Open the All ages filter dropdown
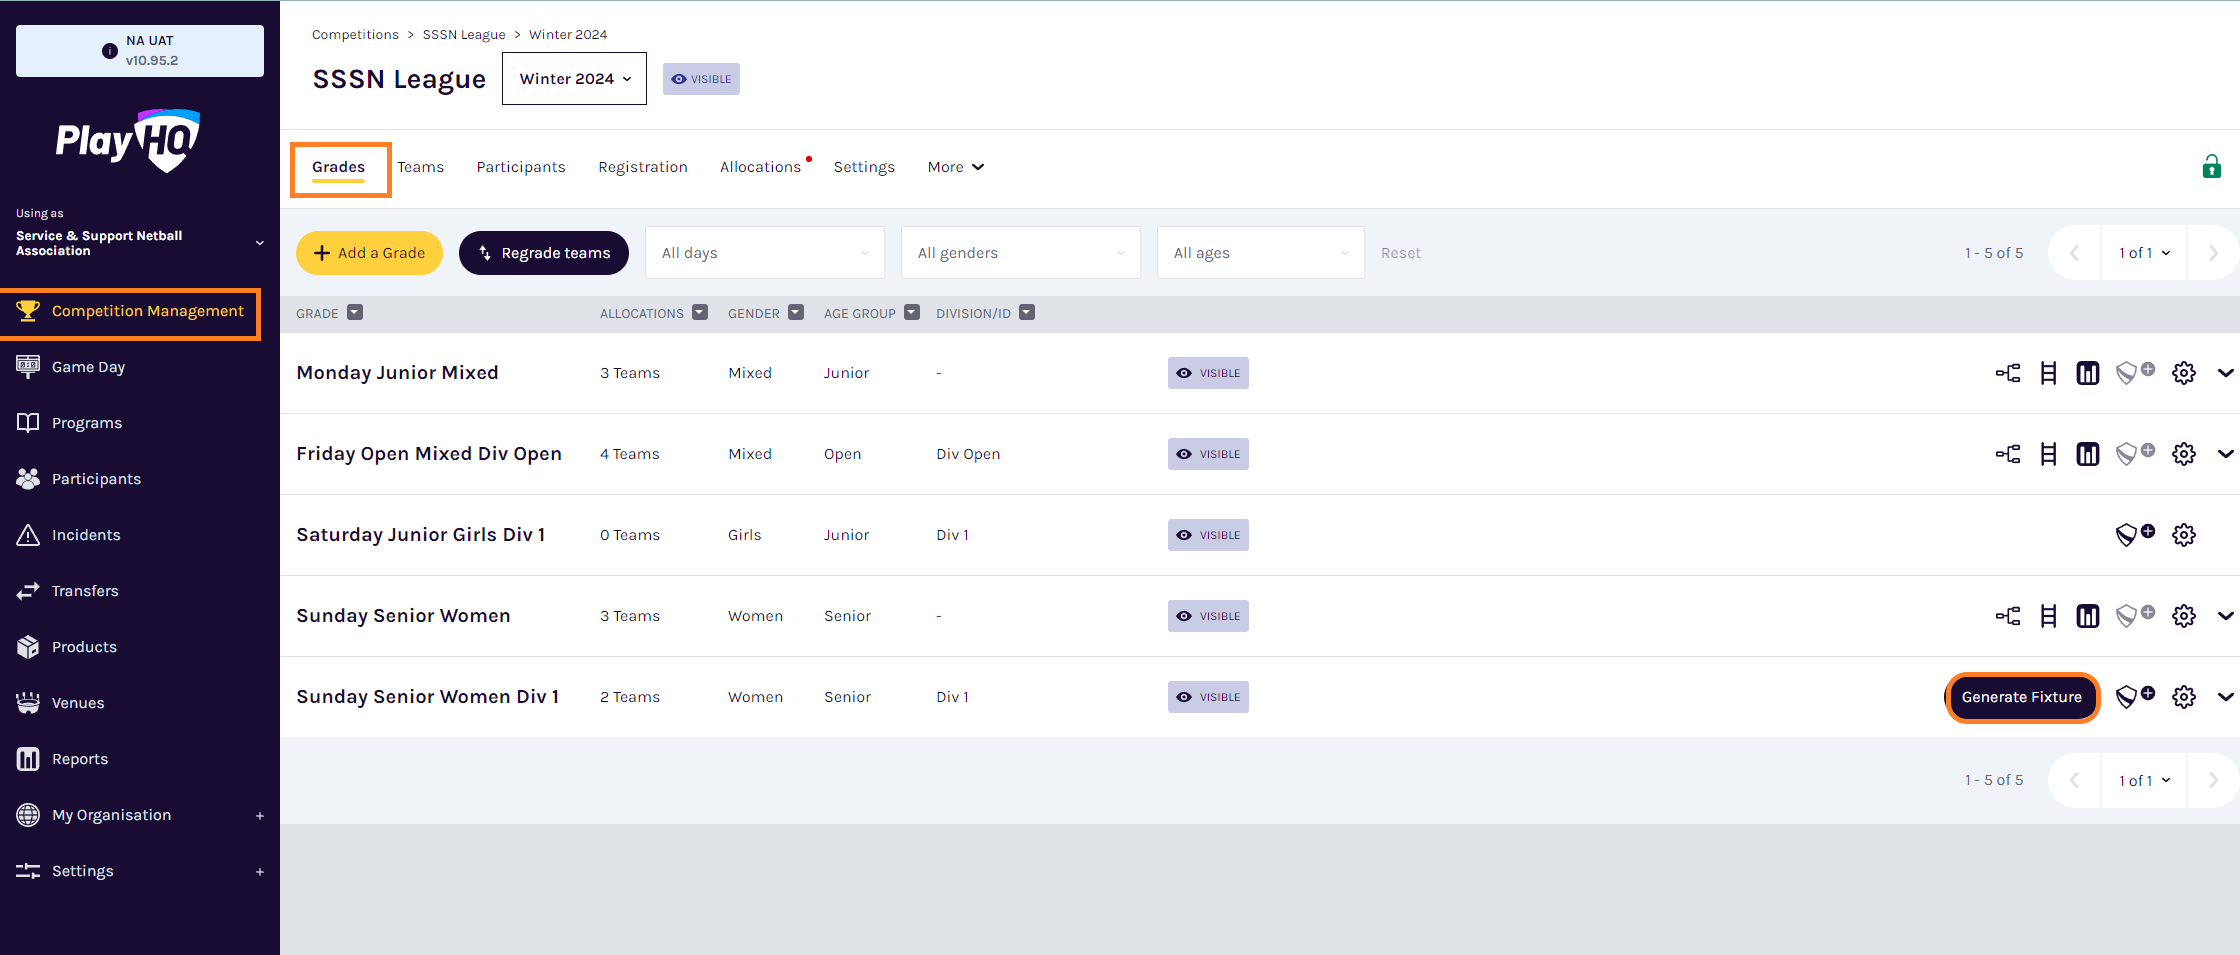Image resolution: width=2240 pixels, height=955 pixels. point(1261,253)
